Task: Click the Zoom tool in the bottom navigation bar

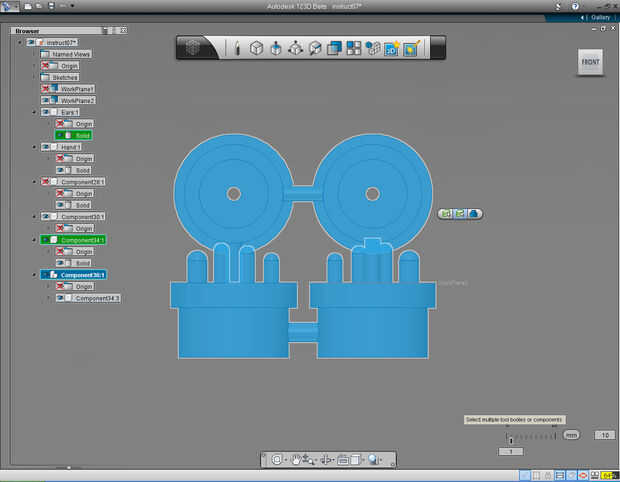Action: (x=308, y=459)
